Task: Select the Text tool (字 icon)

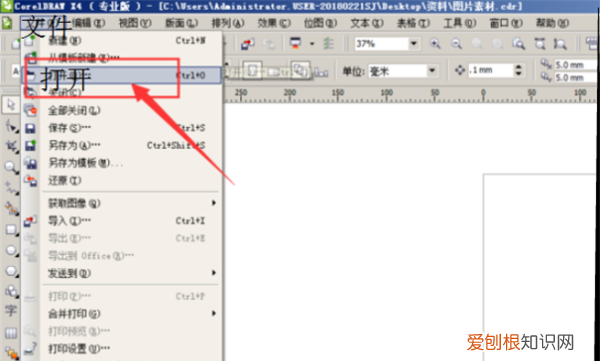Action: pyautogui.click(x=11, y=311)
